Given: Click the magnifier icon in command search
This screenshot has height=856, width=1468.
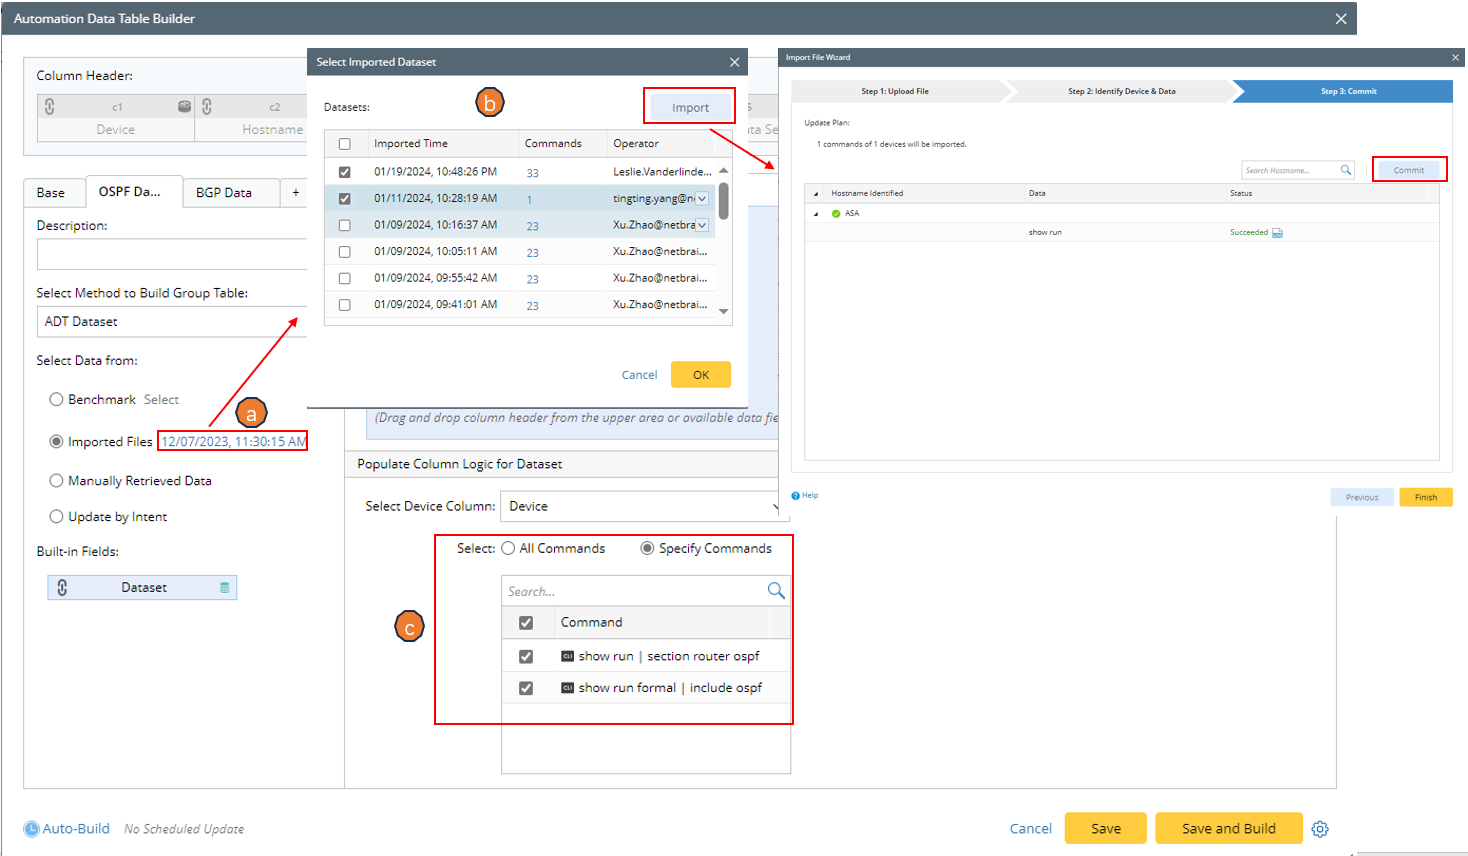Looking at the screenshot, I should [x=776, y=590].
